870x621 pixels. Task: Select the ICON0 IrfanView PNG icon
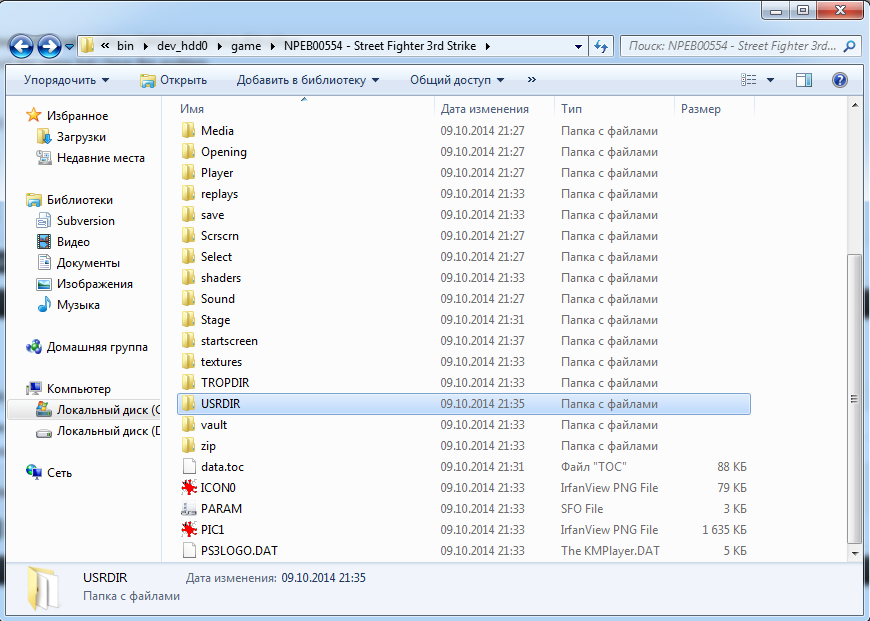point(189,487)
